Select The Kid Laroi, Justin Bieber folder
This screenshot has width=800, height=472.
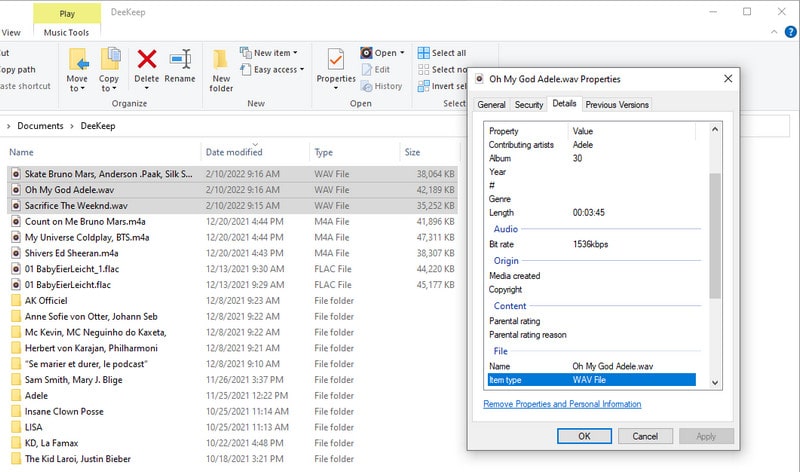tap(232, 459)
